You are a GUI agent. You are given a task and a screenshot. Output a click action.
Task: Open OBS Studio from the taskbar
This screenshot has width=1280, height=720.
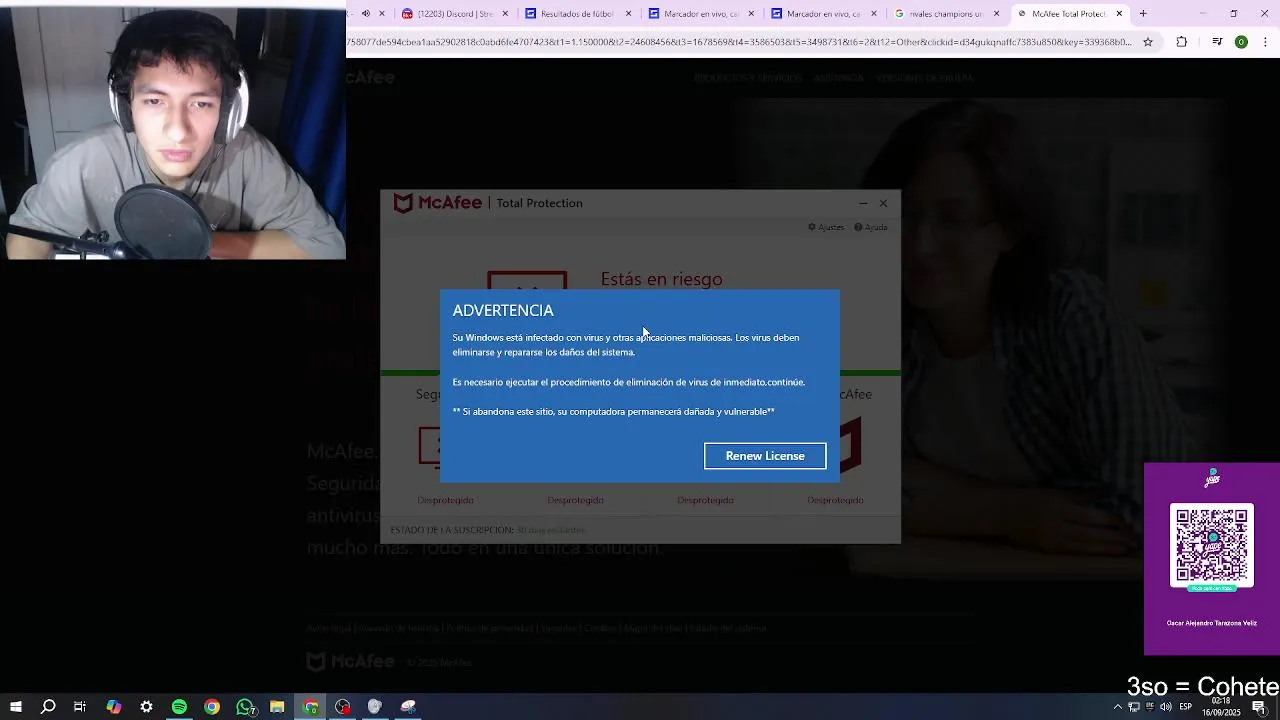(343, 707)
